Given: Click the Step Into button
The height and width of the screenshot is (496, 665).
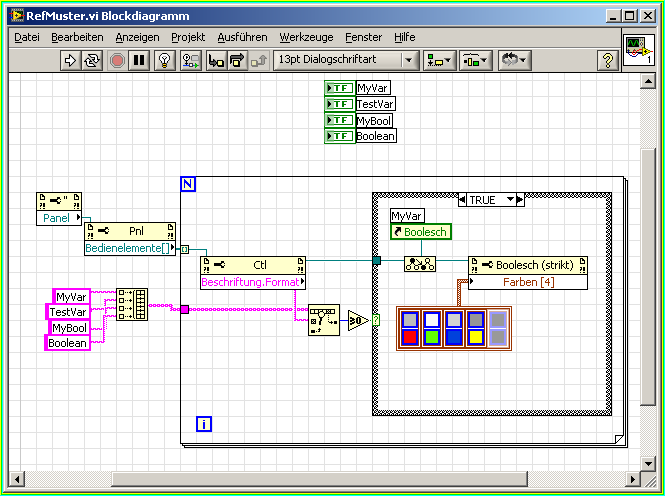Looking at the screenshot, I should (214, 60).
